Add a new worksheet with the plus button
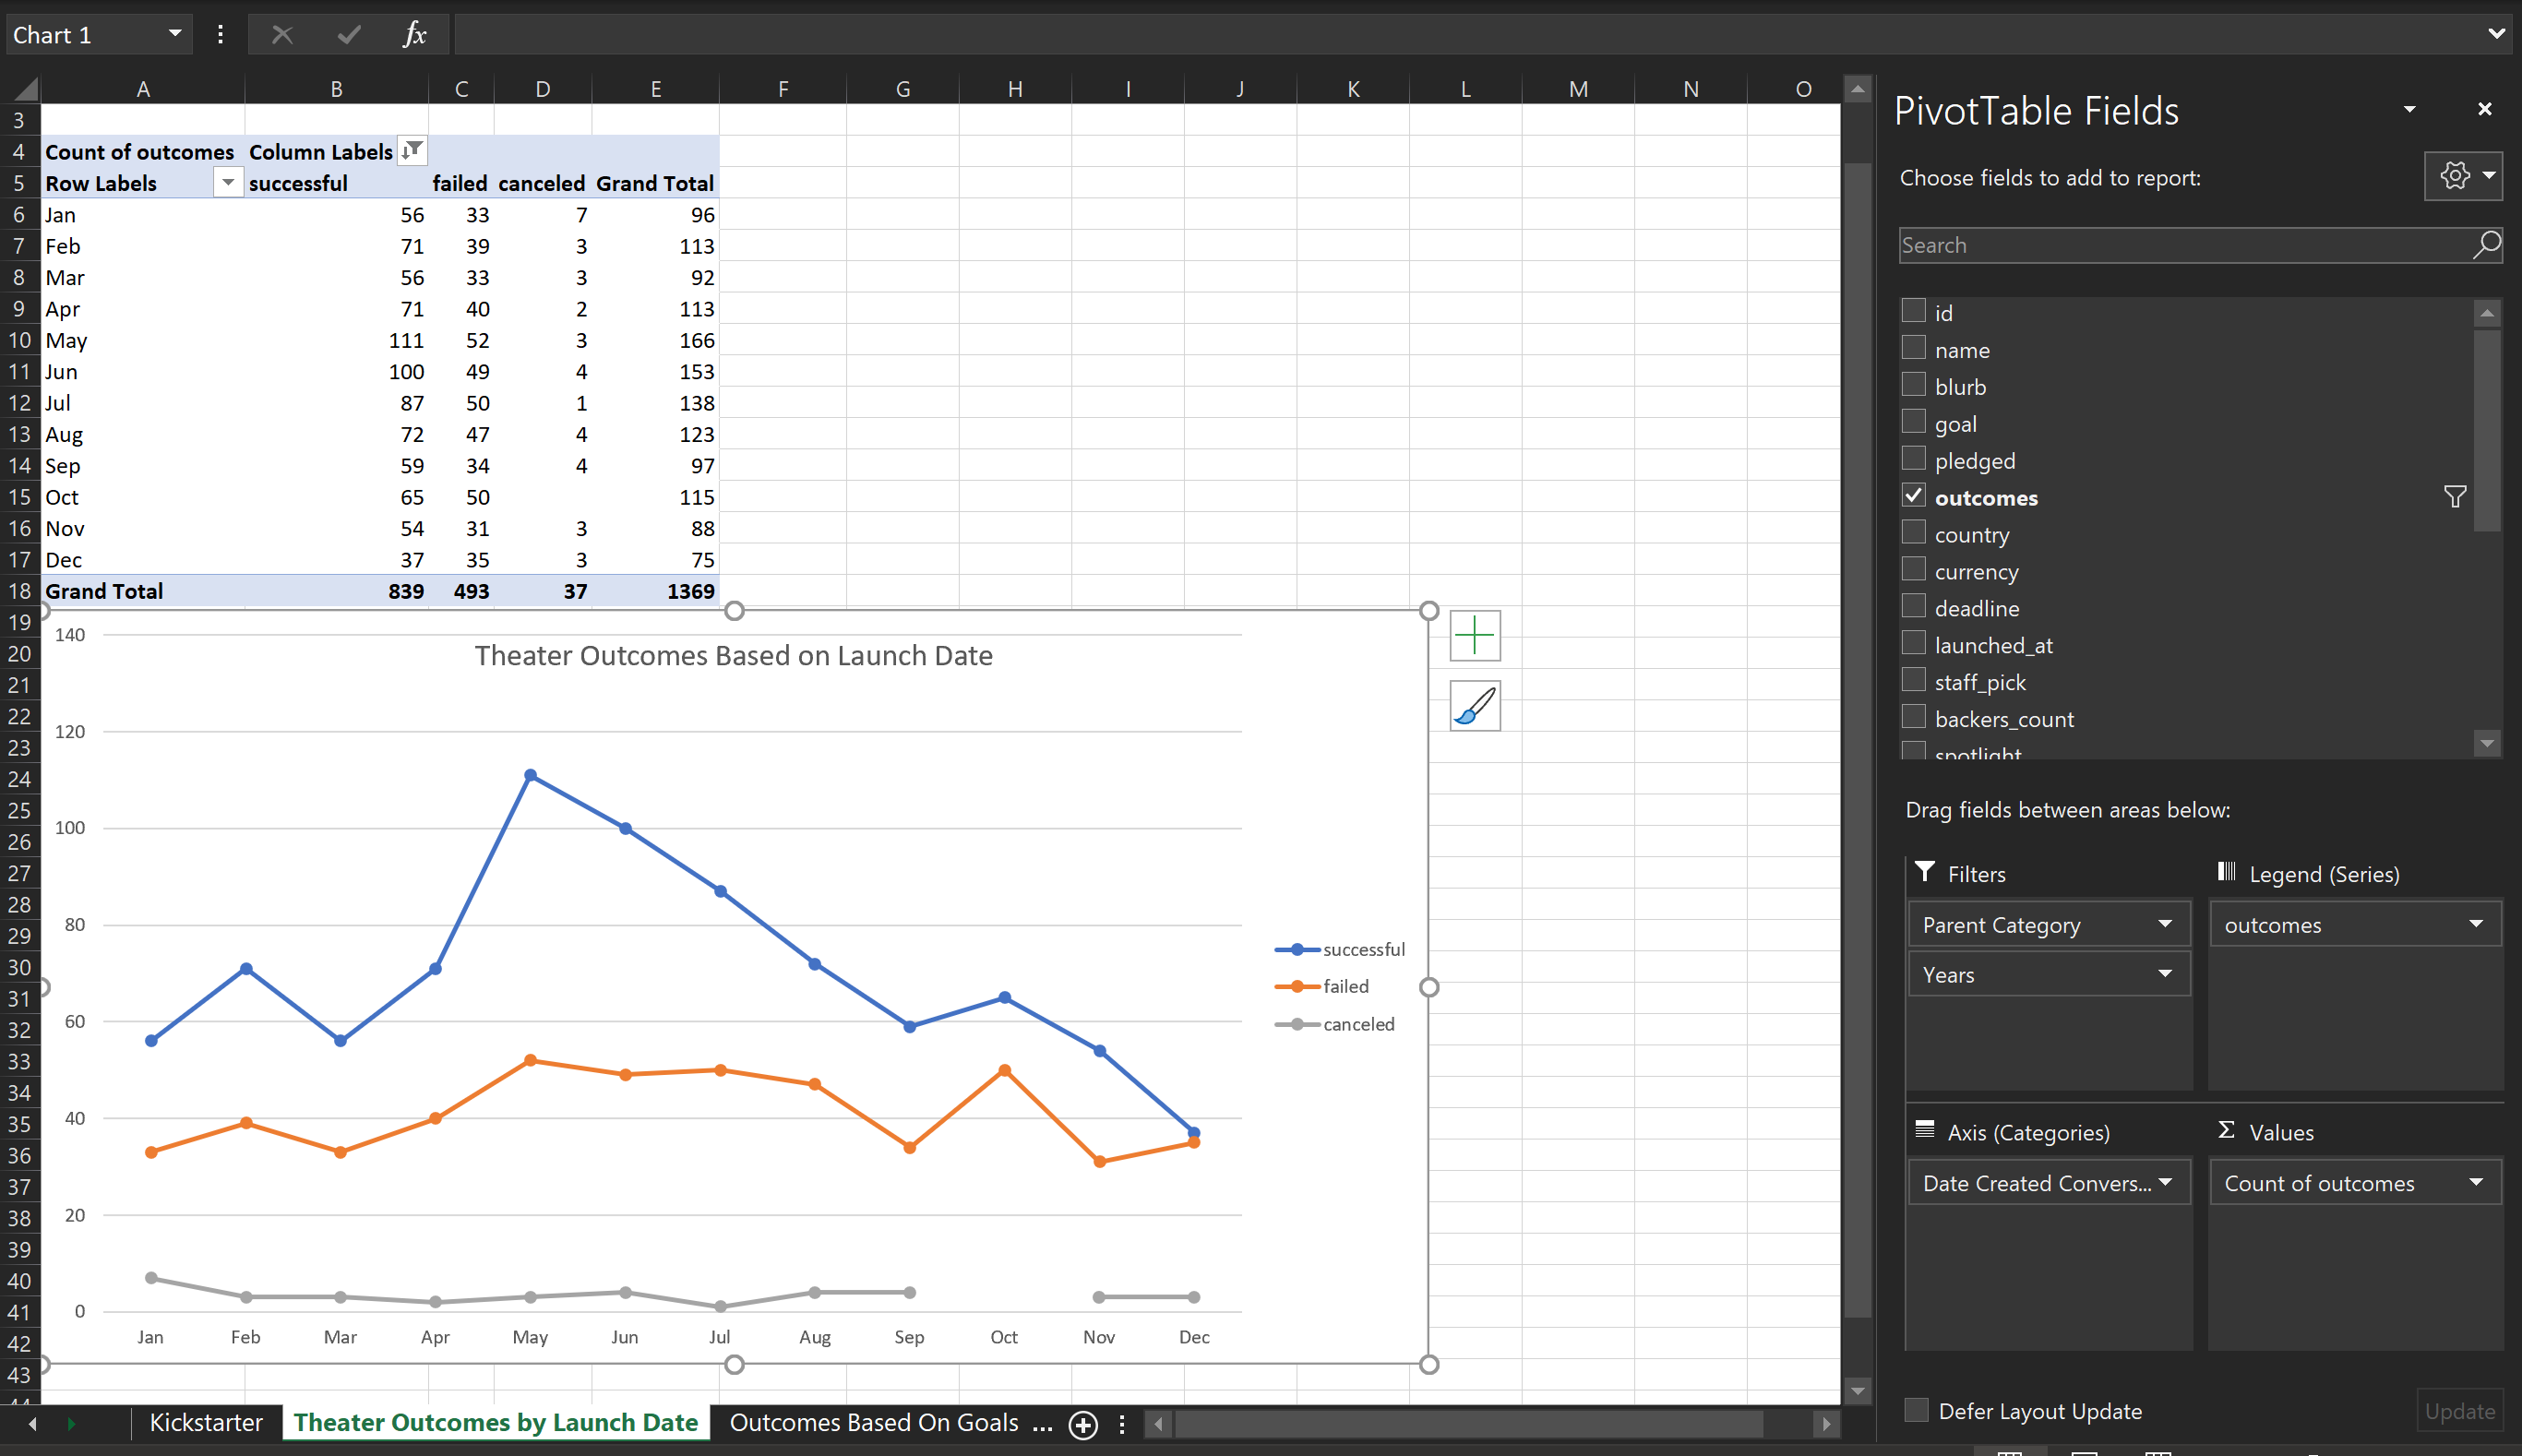Image resolution: width=2522 pixels, height=1456 pixels. pyautogui.click(x=1082, y=1425)
